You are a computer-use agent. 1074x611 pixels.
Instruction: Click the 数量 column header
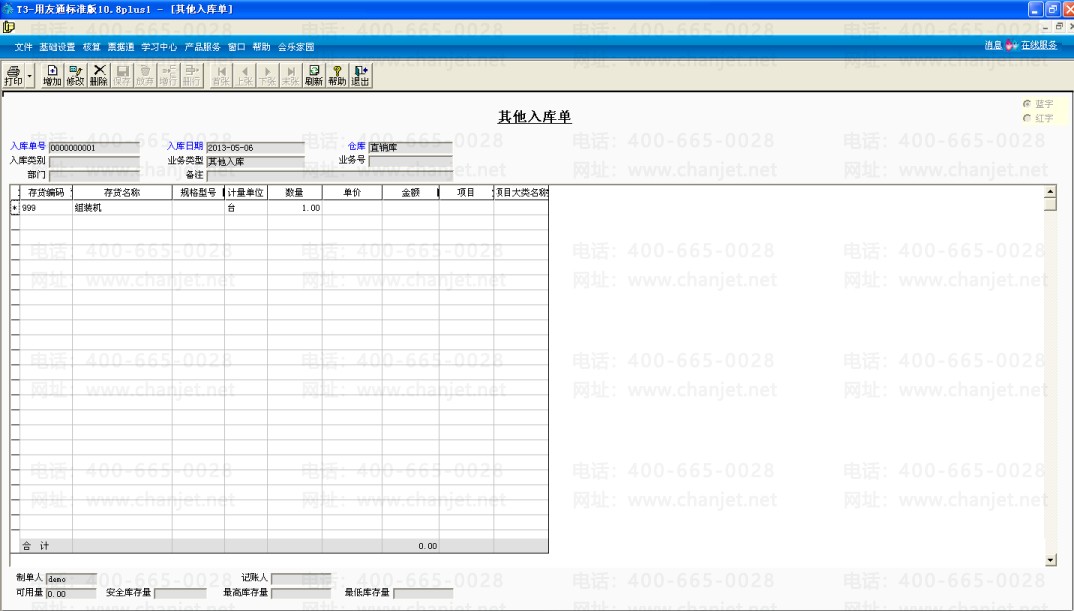pos(295,192)
